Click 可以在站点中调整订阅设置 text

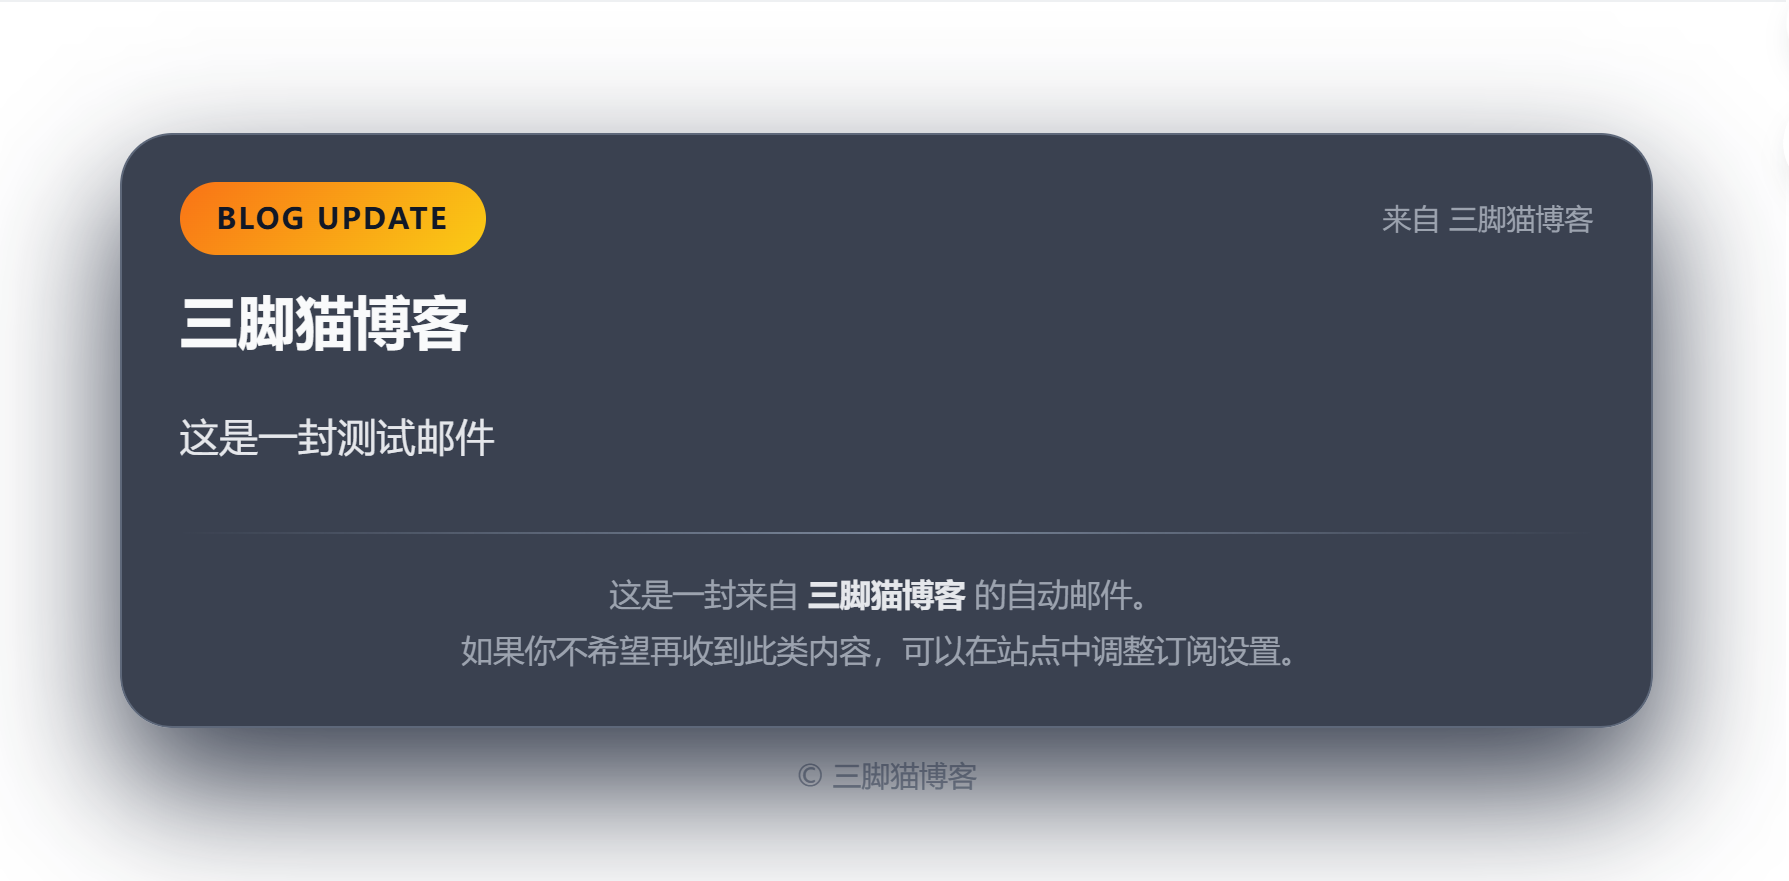click(x=1091, y=651)
